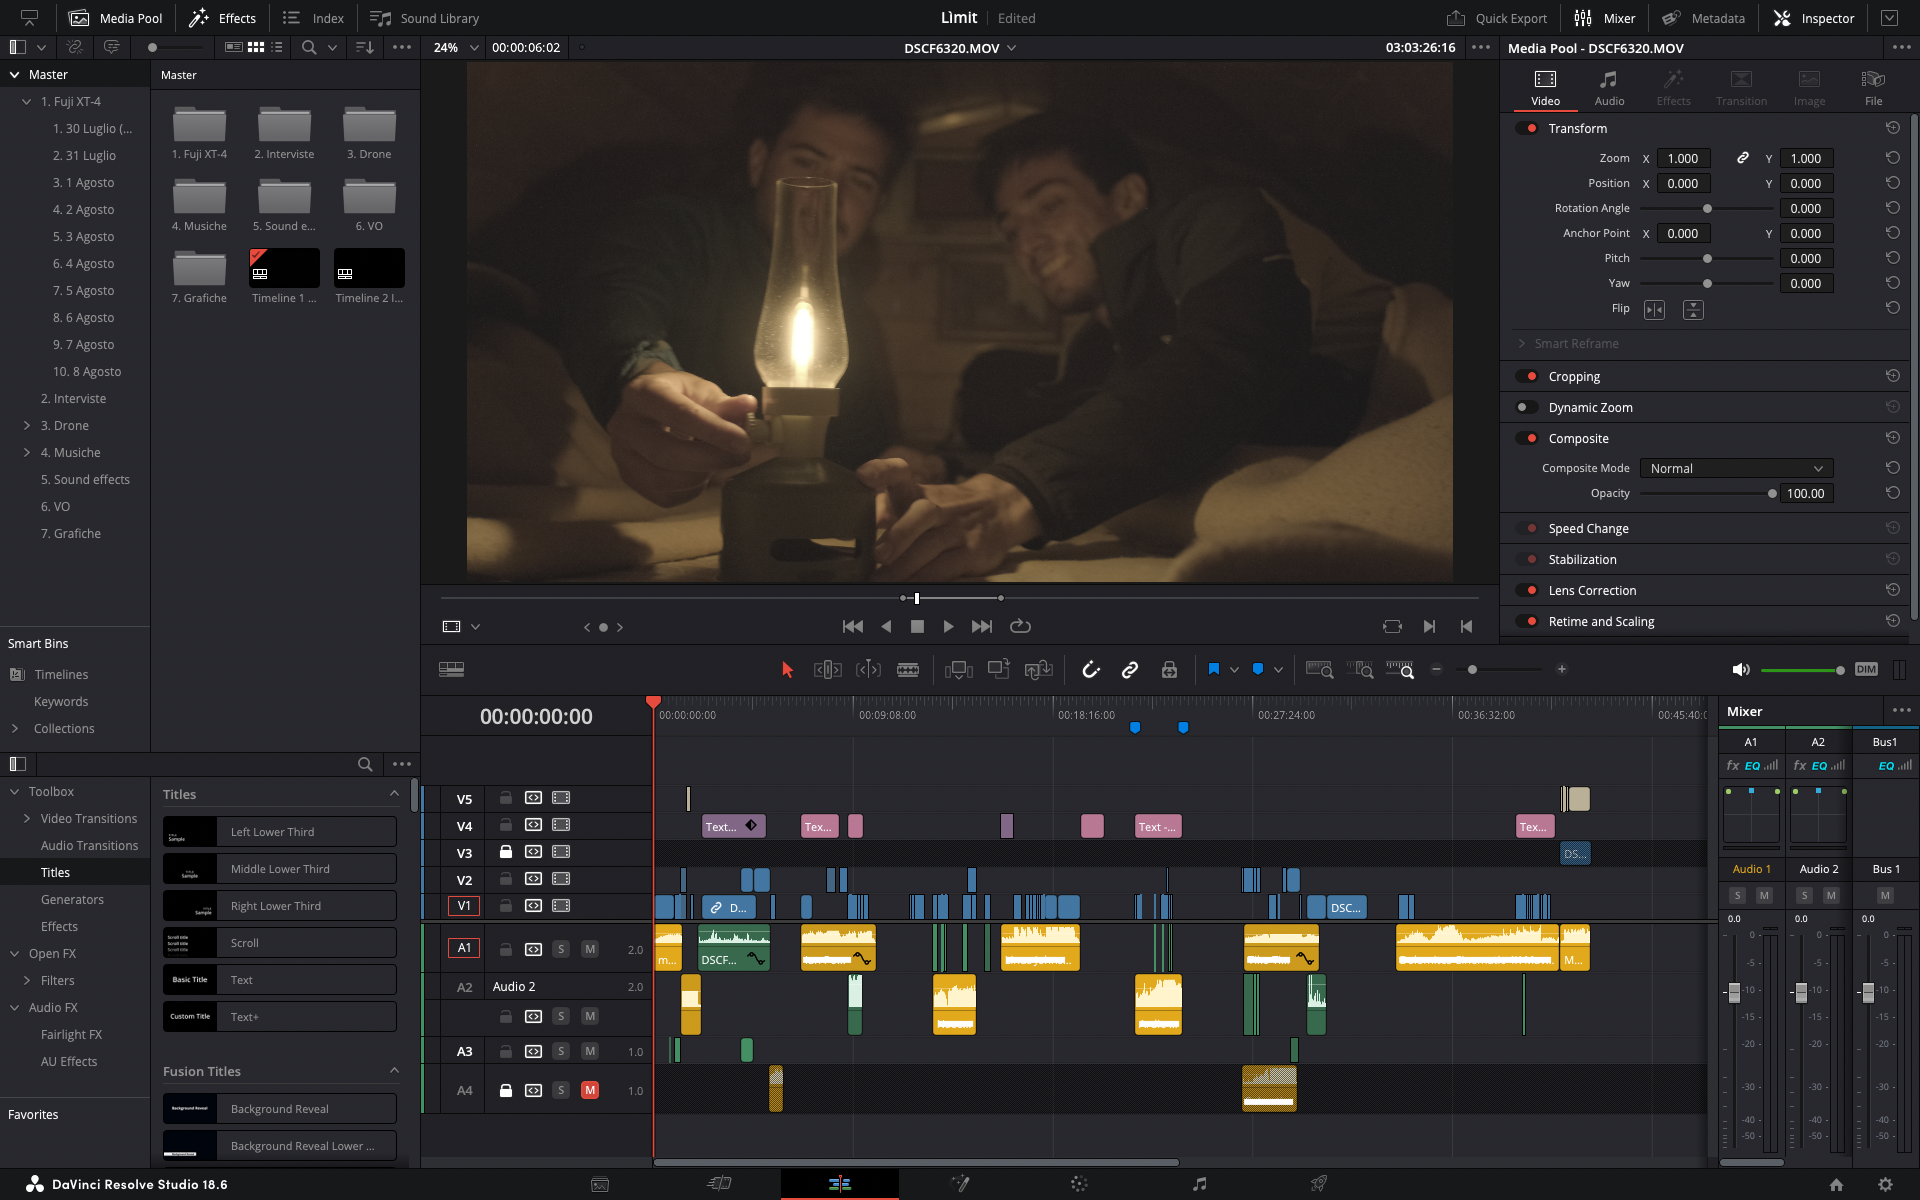Play the clip in viewer
Viewport: 1920px width, 1200px height.
pos(948,627)
